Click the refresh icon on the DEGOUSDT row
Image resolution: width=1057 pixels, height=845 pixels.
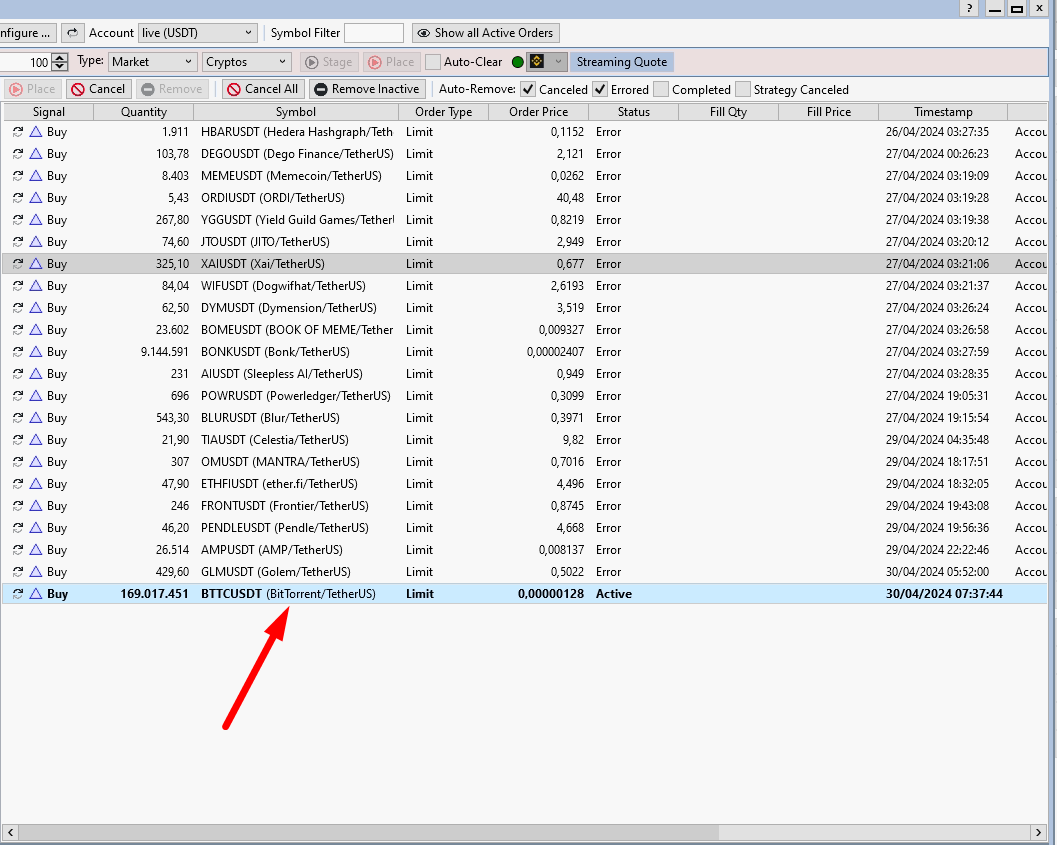click(x=18, y=154)
